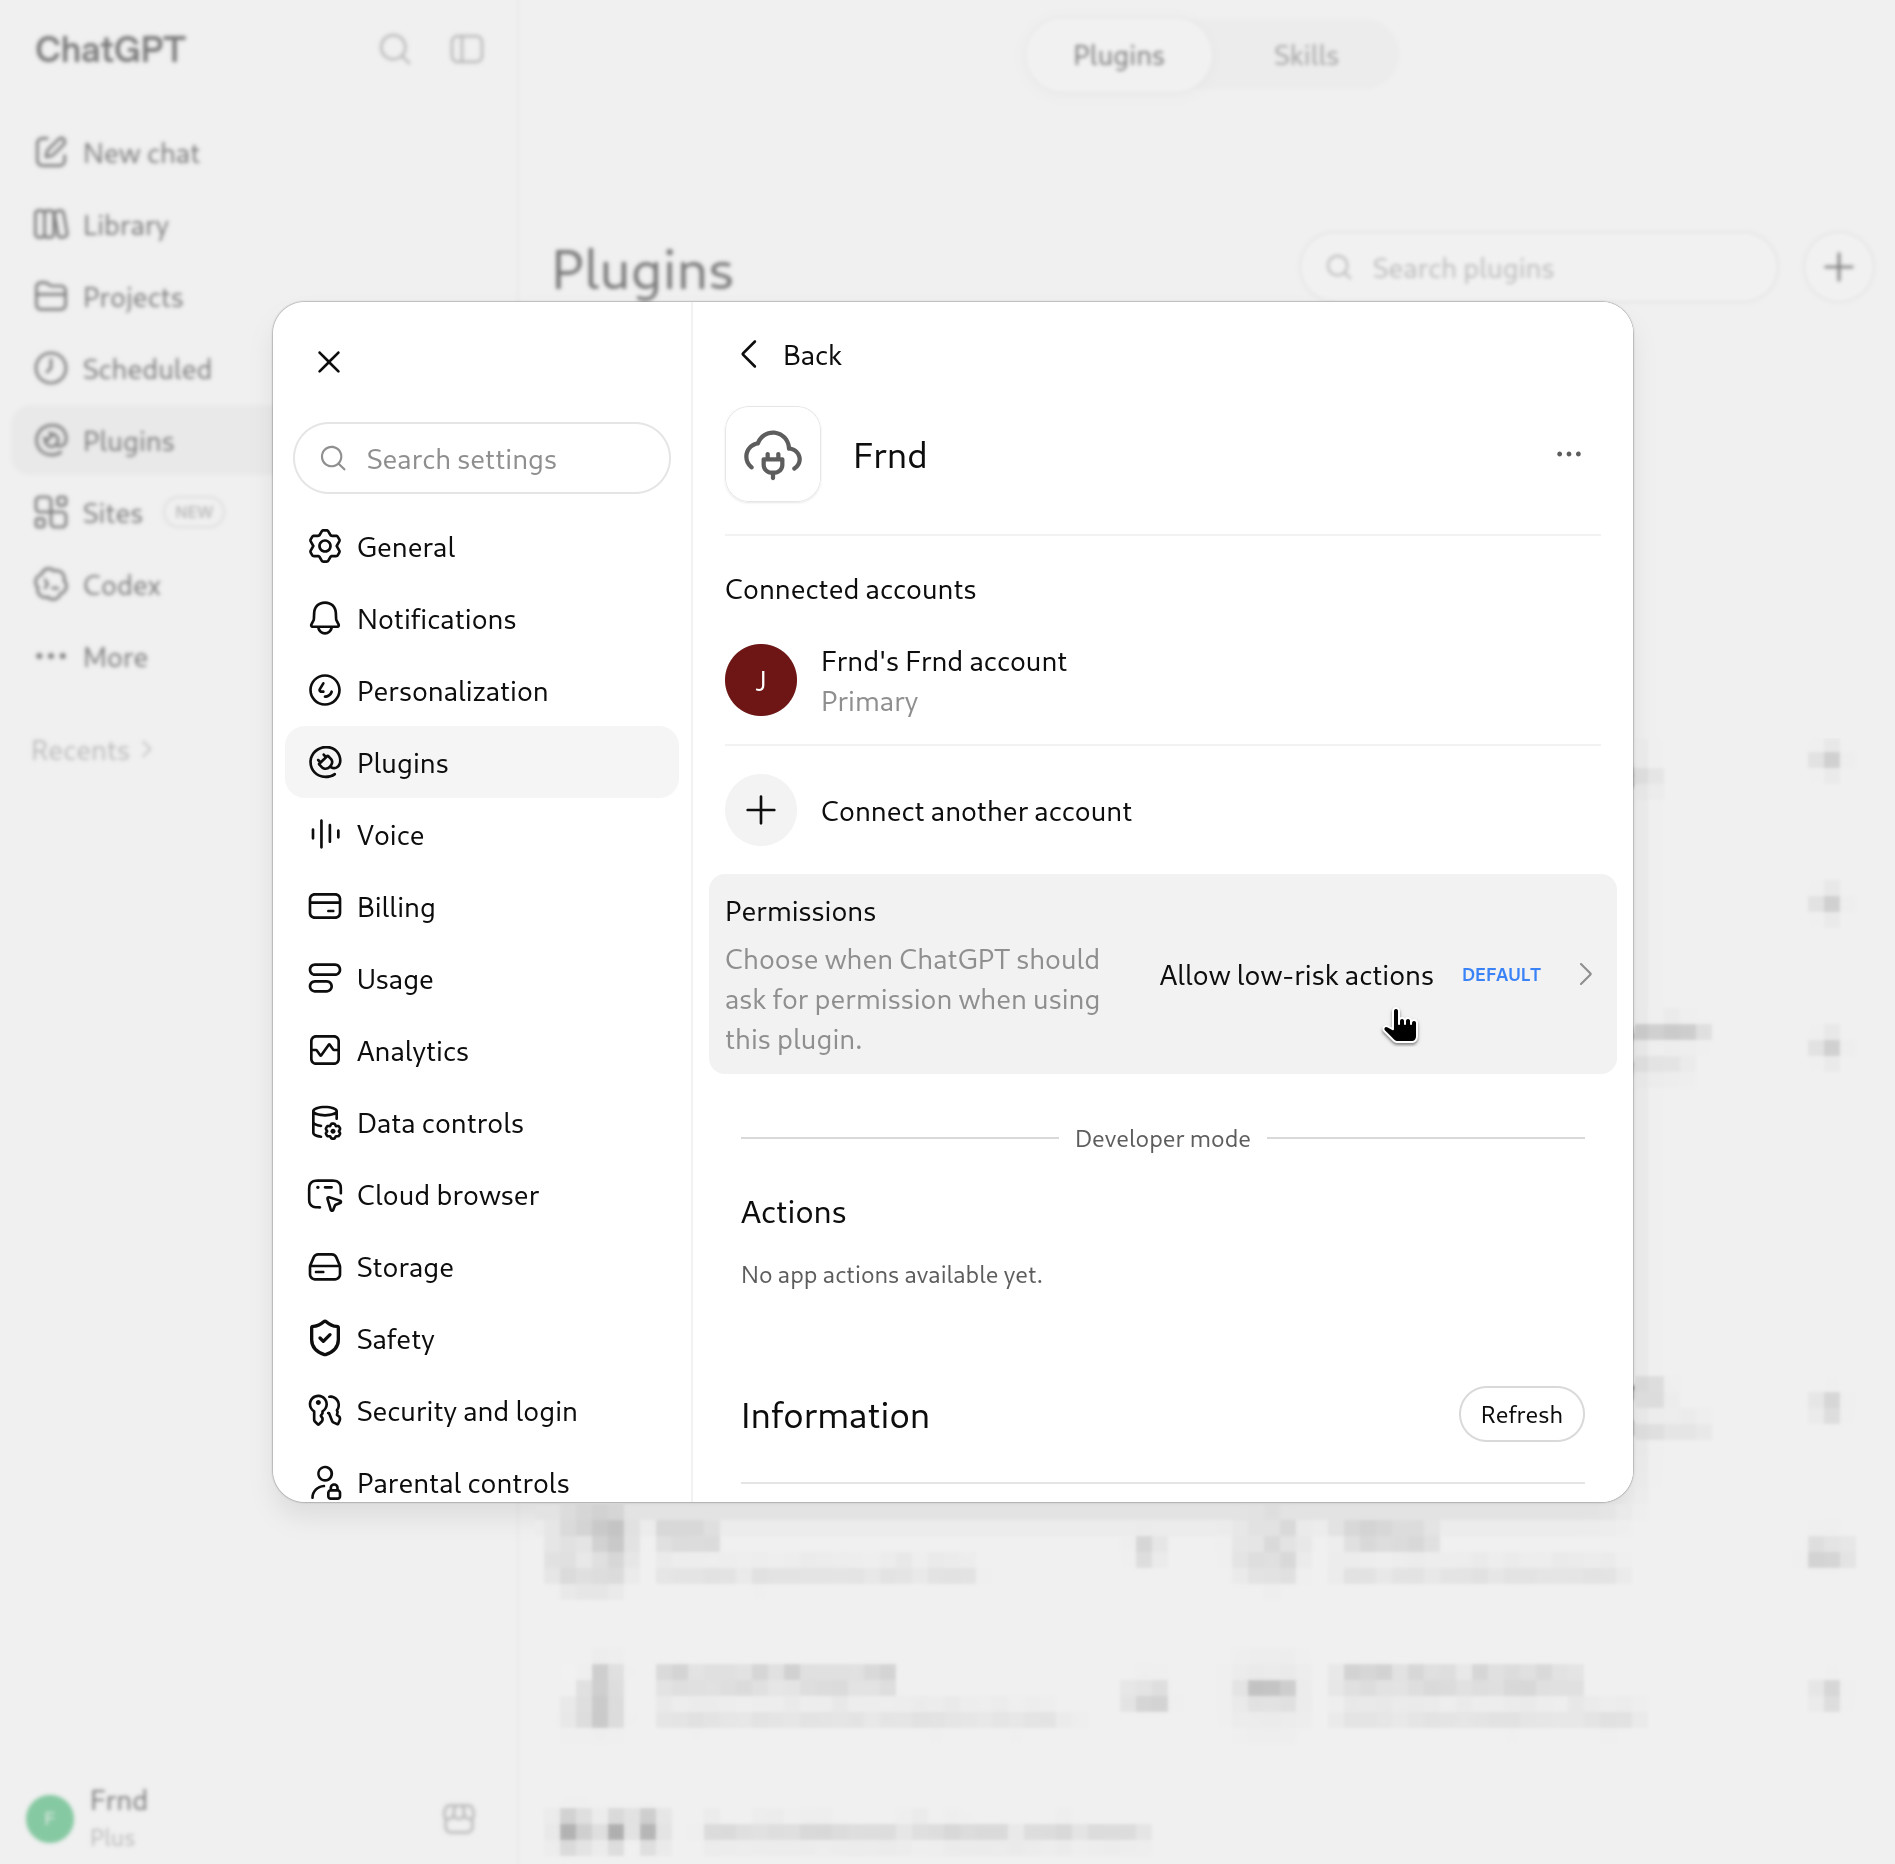
Task: Switch to the Skills tab at top
Action: click(1305, 55)
